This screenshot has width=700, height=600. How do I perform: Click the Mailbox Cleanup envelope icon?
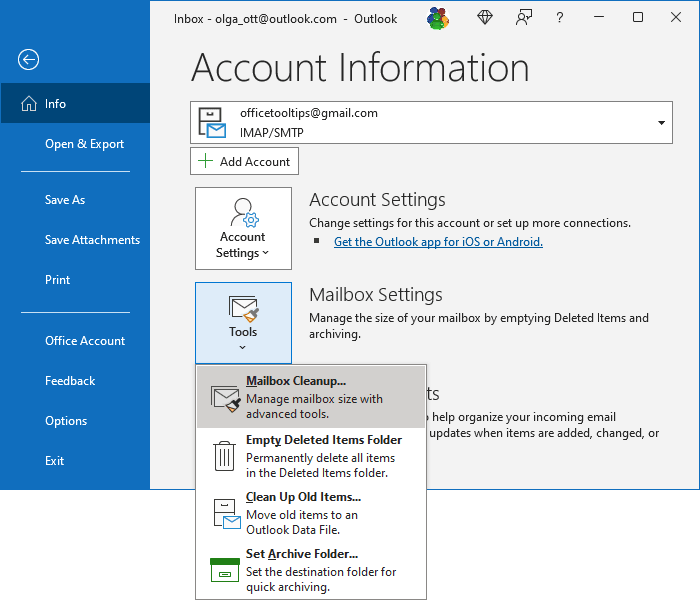coord(225,399)
